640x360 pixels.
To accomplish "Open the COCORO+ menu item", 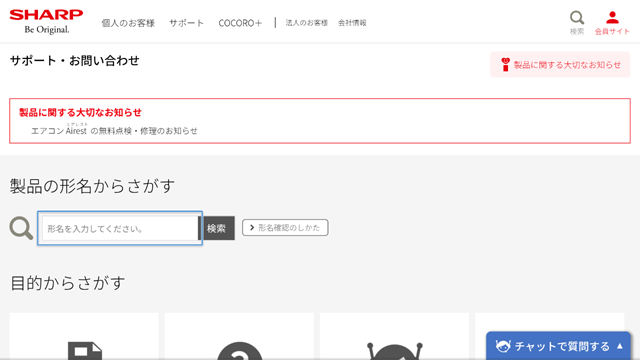I will coord(240,23).
